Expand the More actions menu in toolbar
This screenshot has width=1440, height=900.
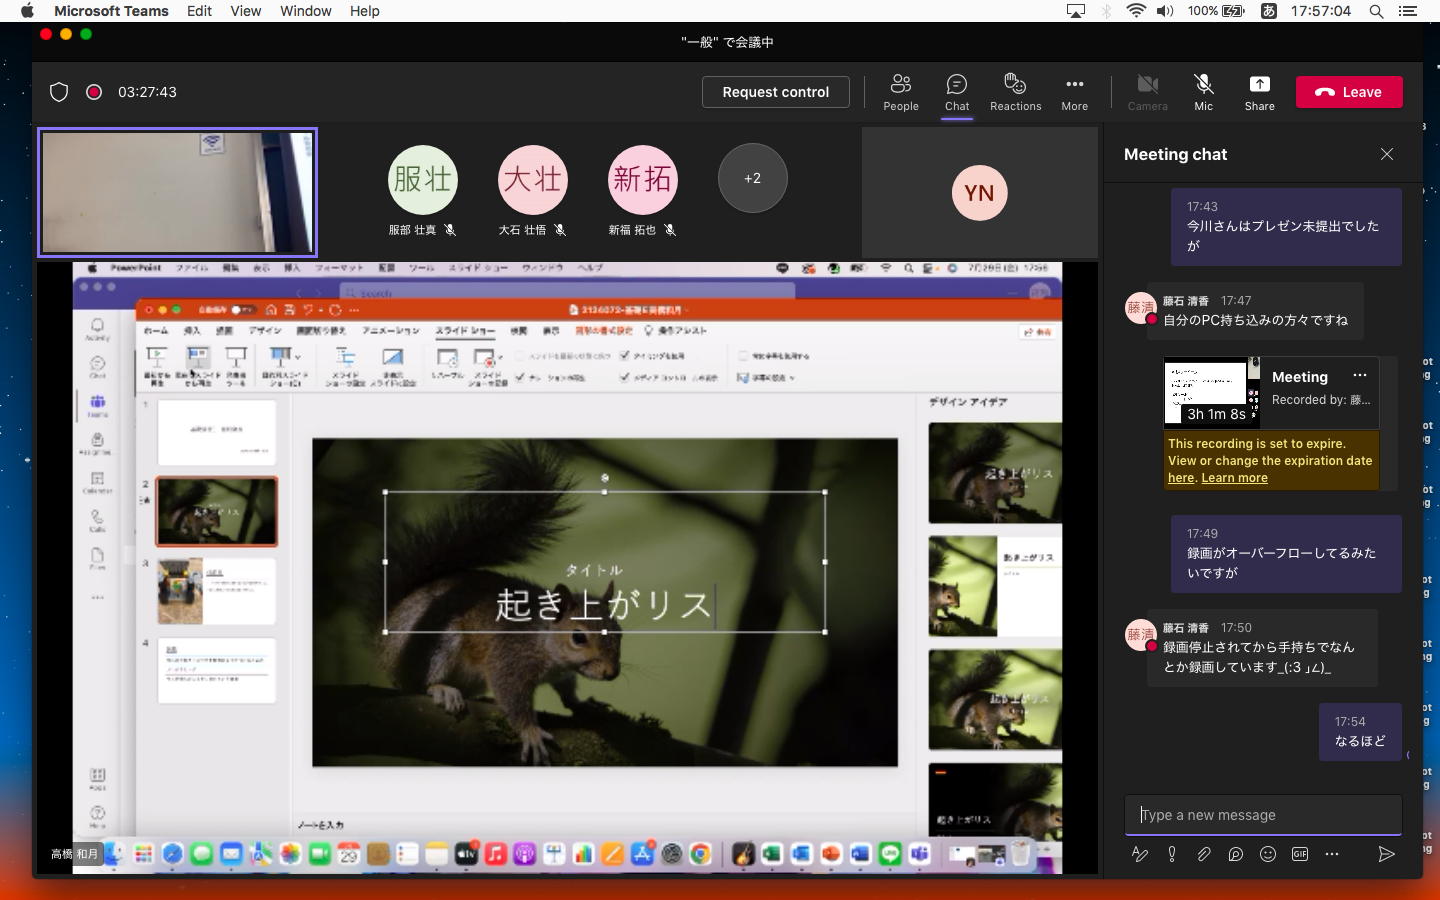tap(1074, 92)
